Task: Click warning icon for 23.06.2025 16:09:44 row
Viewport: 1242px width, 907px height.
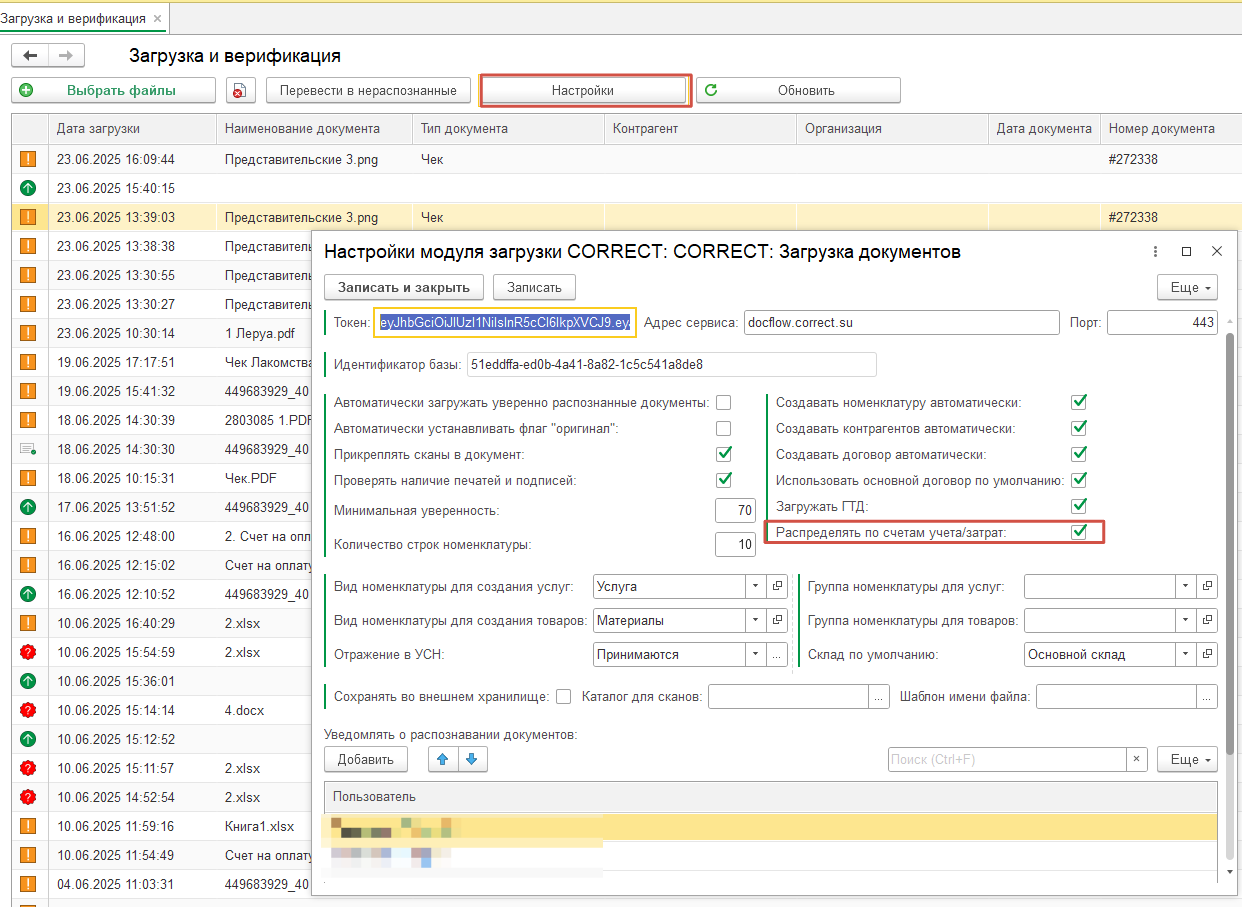Action: pos(28,159)
